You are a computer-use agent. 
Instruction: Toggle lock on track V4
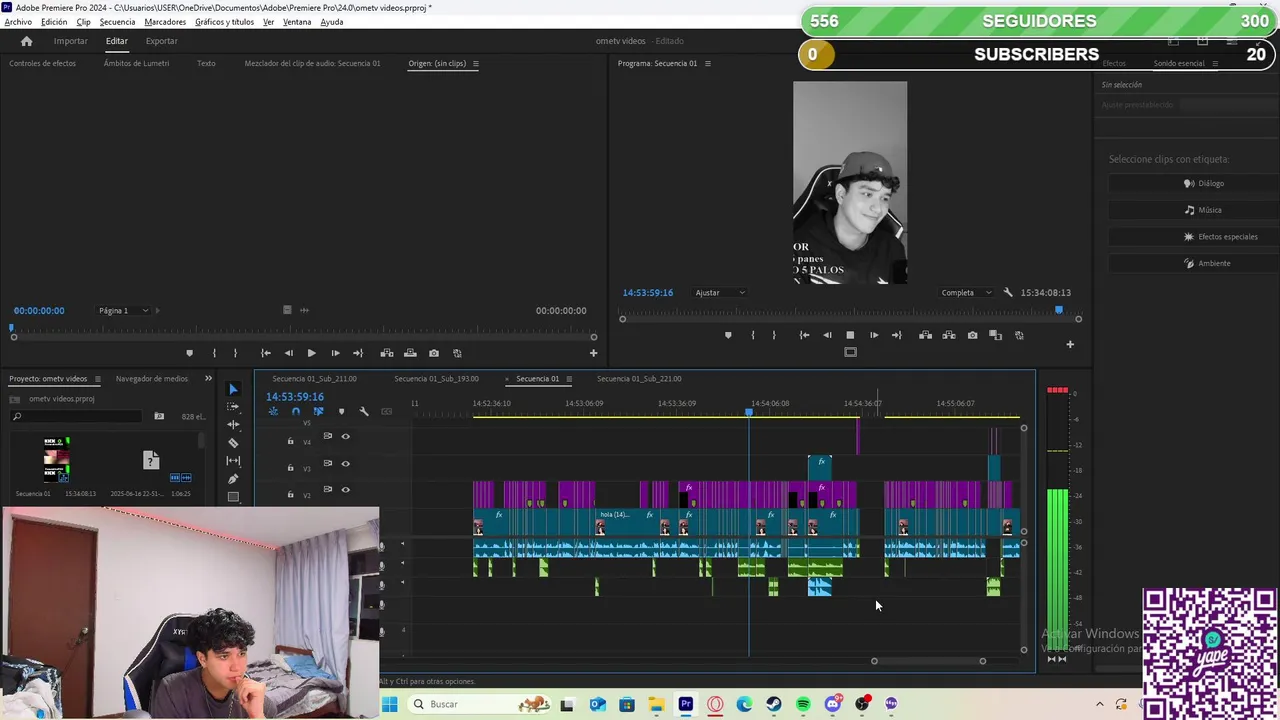click(x=291, y=441)
